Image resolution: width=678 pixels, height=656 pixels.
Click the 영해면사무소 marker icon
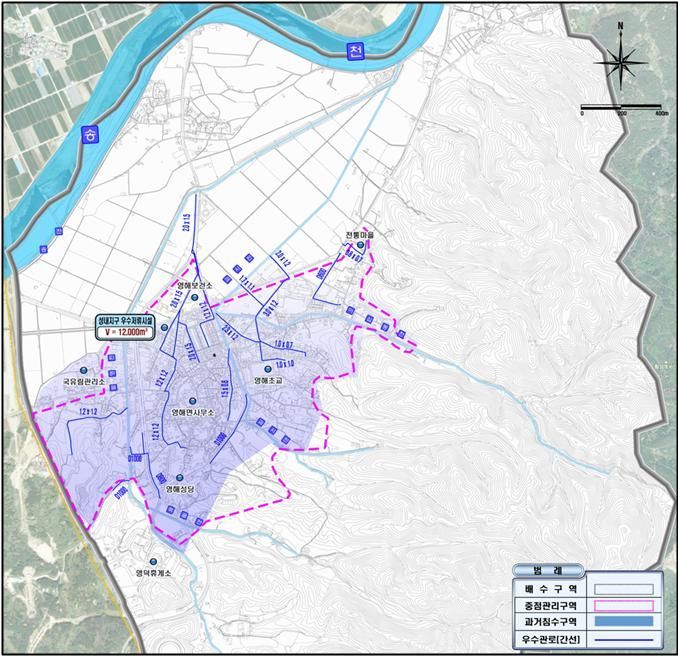194,400
